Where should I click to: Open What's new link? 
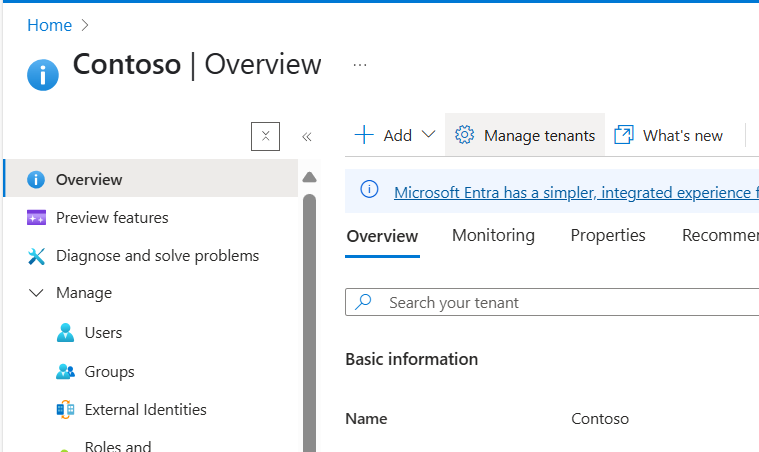point(683,136)
